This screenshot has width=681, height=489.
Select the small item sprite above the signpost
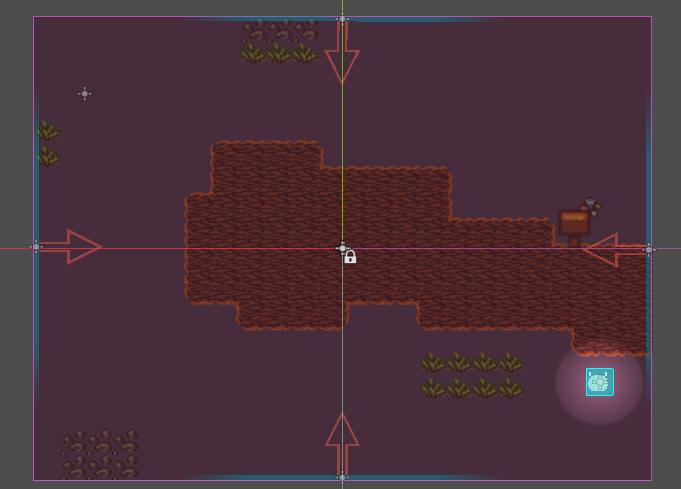[x=592, y=207]
